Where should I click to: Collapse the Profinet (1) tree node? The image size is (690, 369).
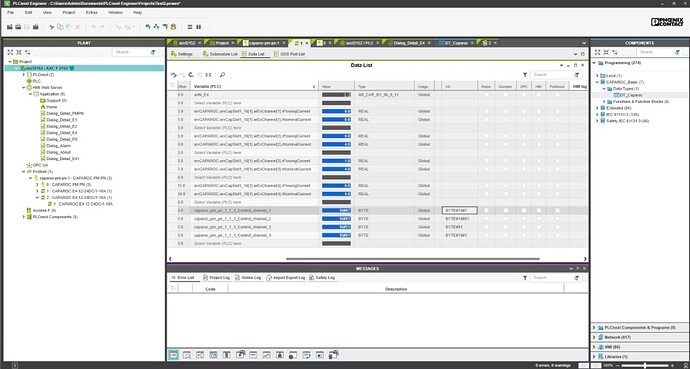[24, 172]
